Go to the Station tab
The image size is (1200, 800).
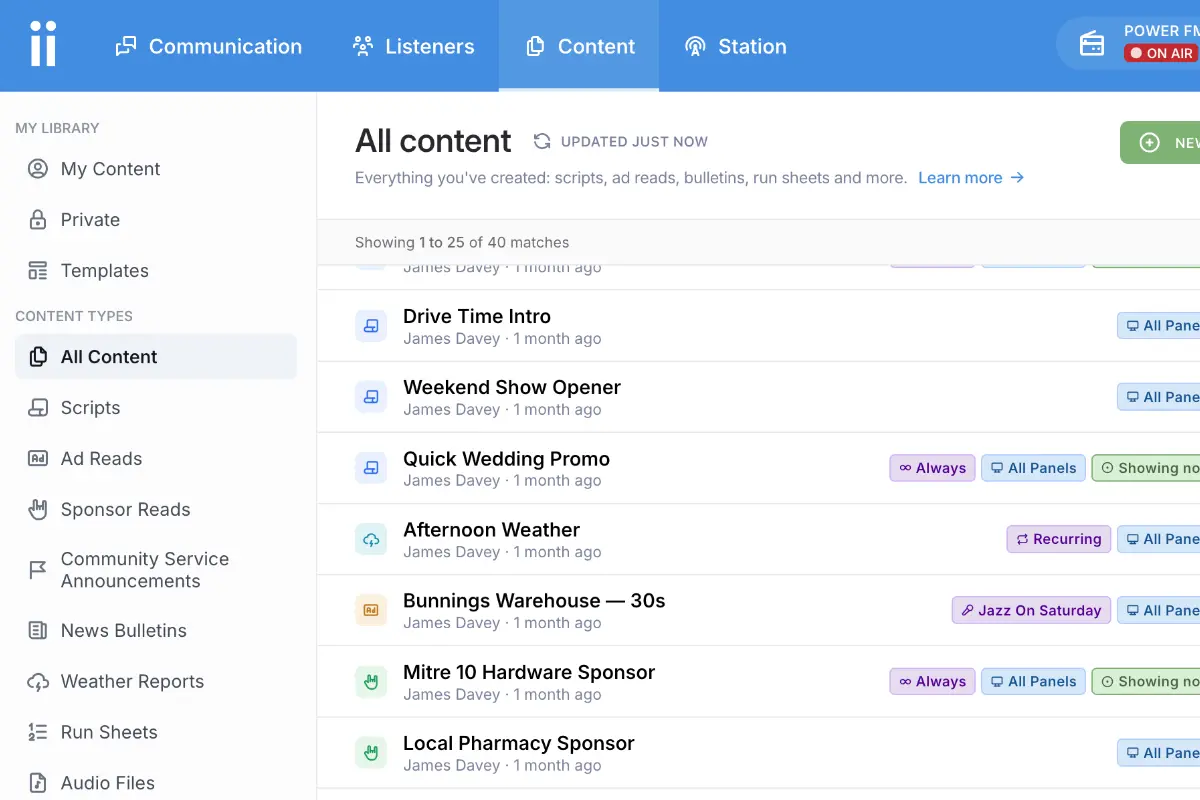[735, 46]
